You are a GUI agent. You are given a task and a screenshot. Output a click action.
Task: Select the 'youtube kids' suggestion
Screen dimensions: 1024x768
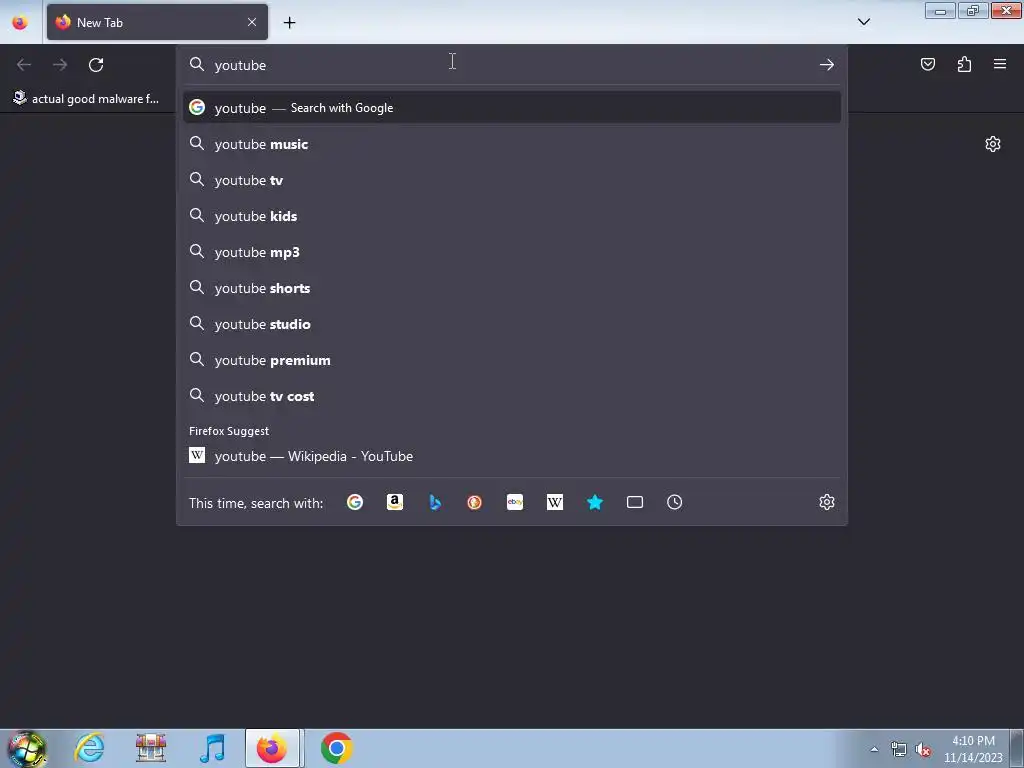click(x=512, y=216)
